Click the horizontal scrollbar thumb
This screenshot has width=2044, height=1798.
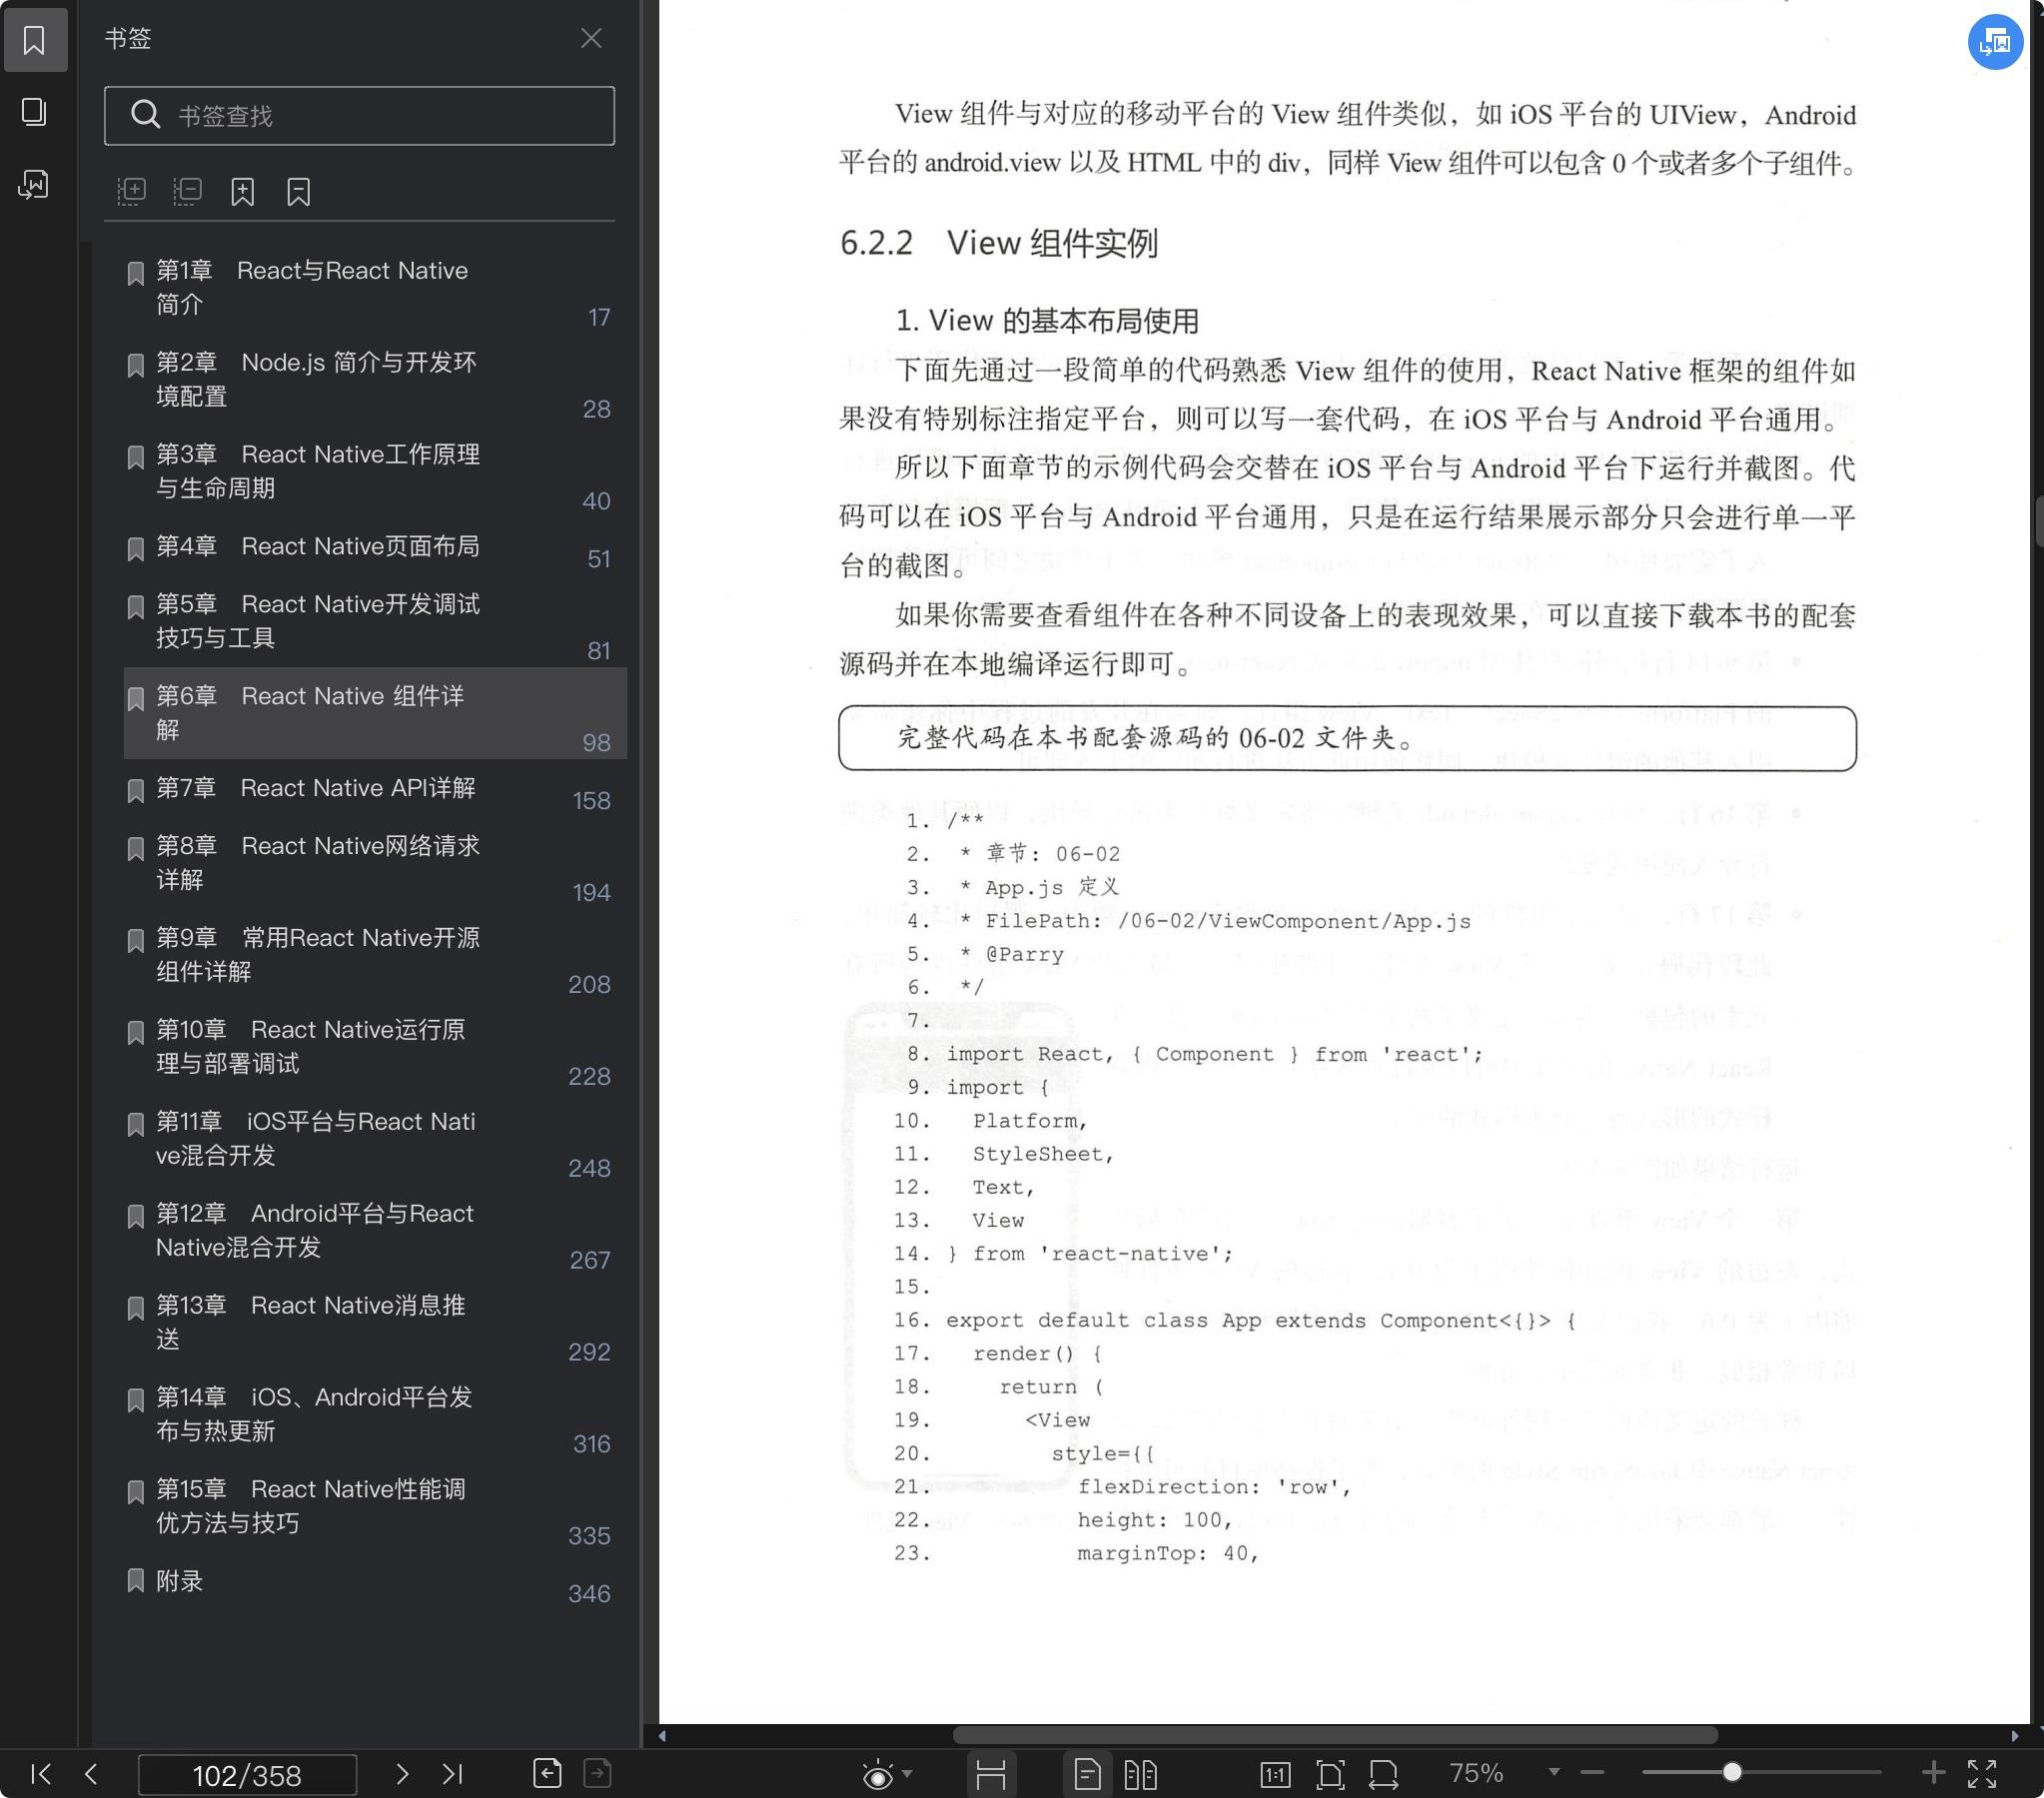tap(1335, 1735)
